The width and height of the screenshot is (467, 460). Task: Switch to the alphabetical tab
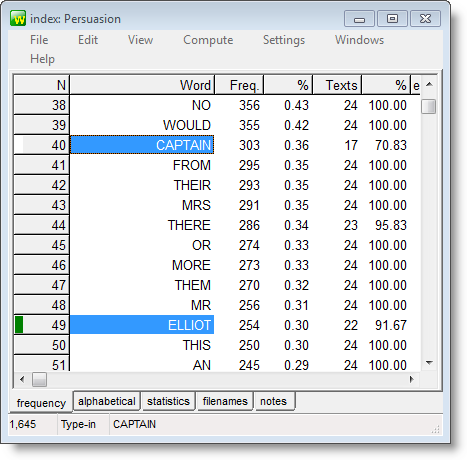click(x=107, y=401)
